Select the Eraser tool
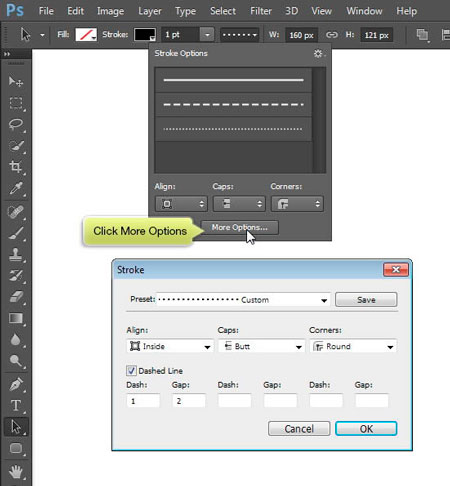The width and height of the screenshot is (450, 486). tap(16, 297)
